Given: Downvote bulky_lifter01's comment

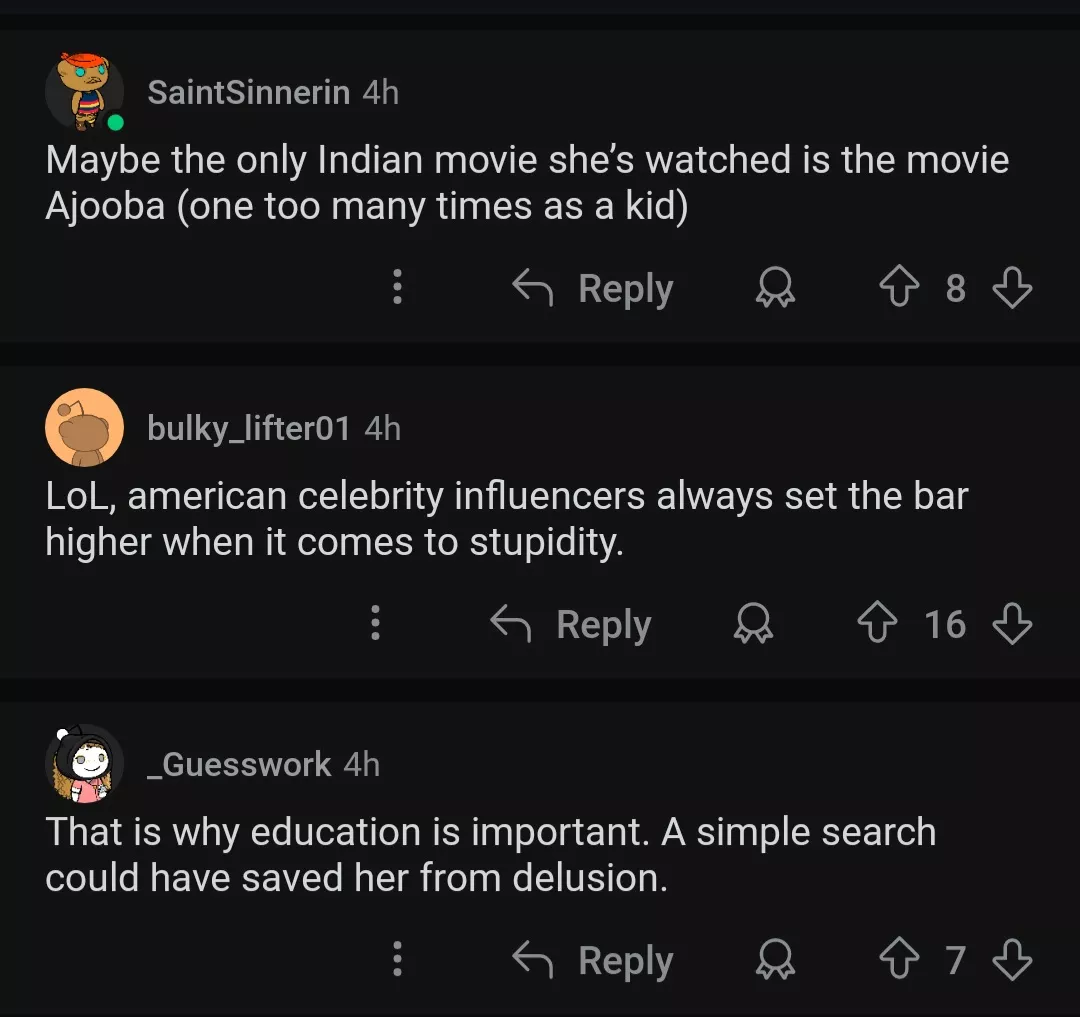Looking at the screenshot, I should [1011, 625].
